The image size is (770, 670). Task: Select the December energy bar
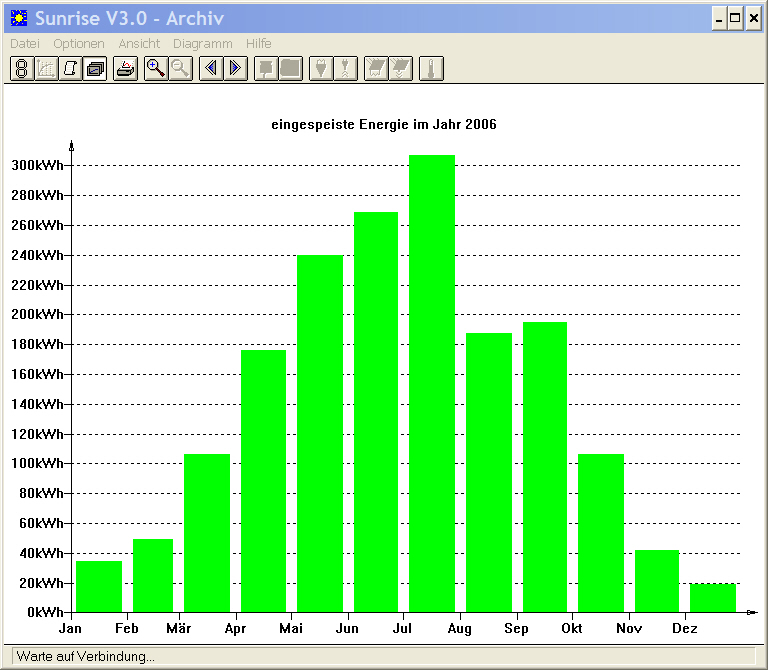[713, 598]
